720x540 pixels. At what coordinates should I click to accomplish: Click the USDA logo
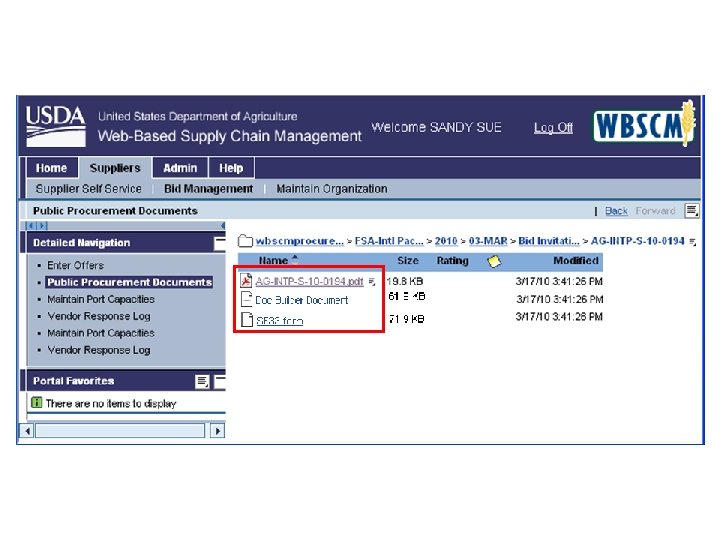[x=56, y=126]
